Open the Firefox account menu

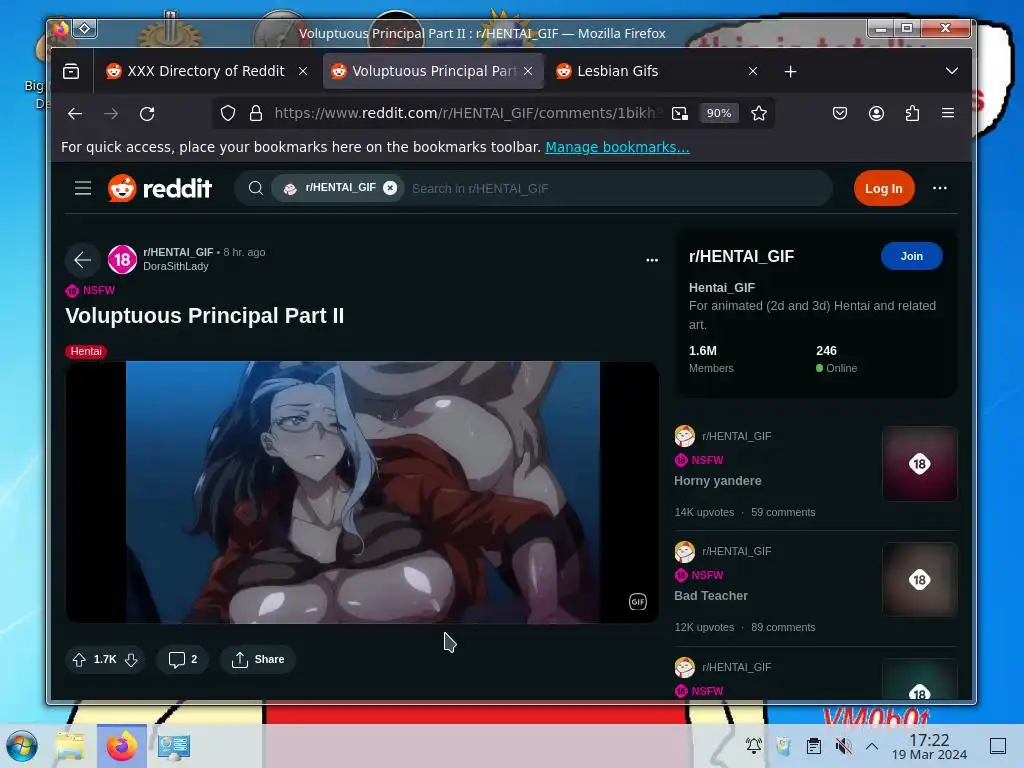click(876, 114)
